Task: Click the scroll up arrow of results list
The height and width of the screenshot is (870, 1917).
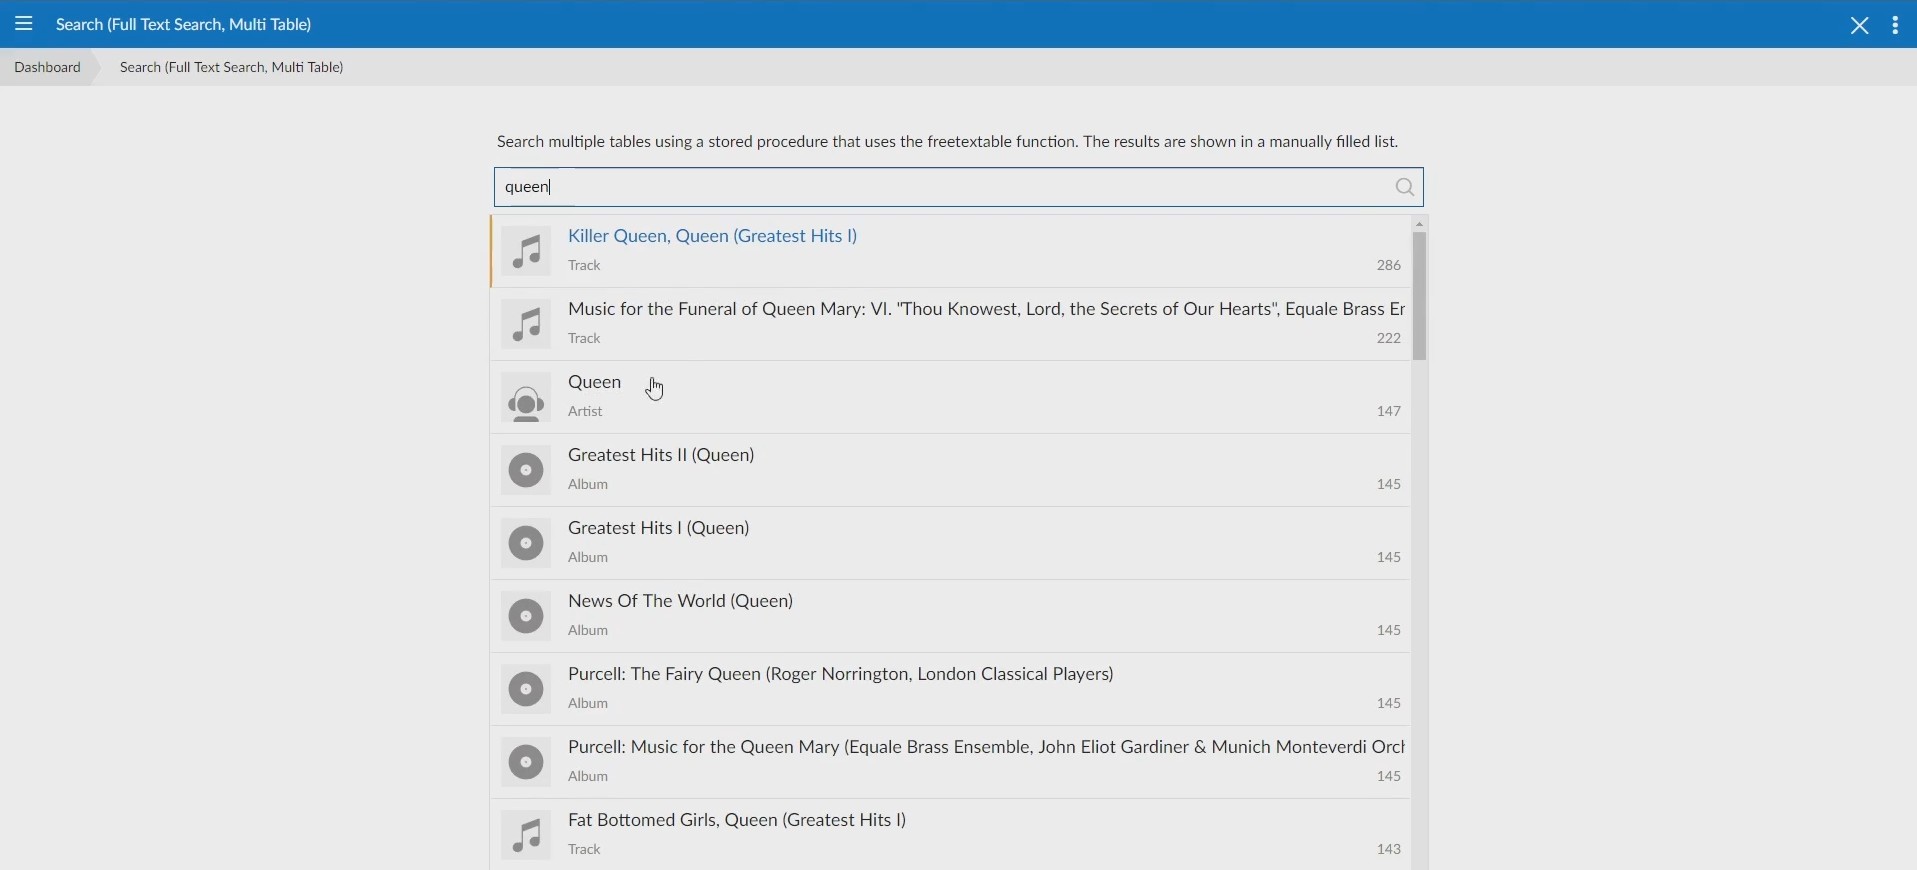Action: coord(1420,224)
